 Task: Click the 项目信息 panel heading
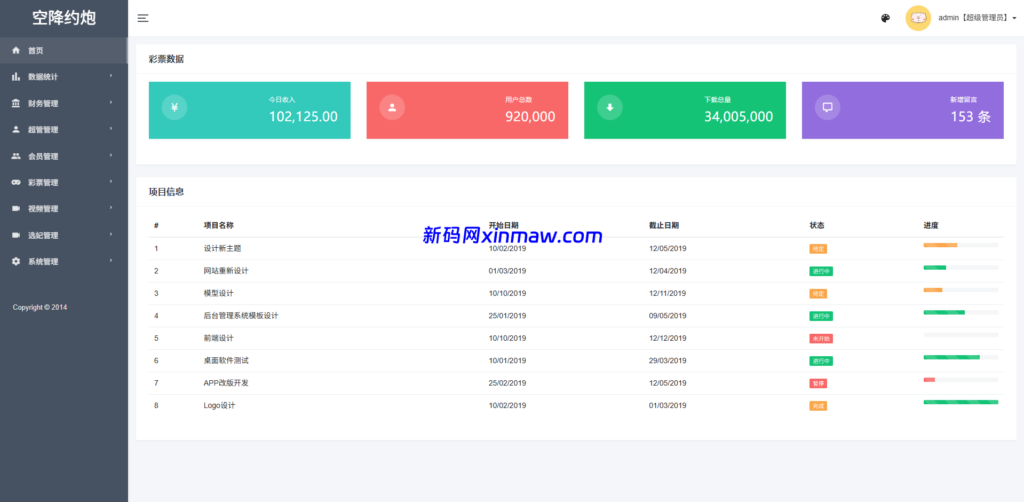tap(167, 192)
